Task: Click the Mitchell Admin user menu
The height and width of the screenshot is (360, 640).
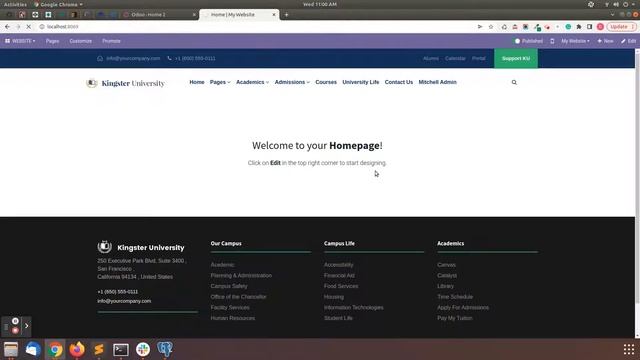Action: (x=437, y=82)
